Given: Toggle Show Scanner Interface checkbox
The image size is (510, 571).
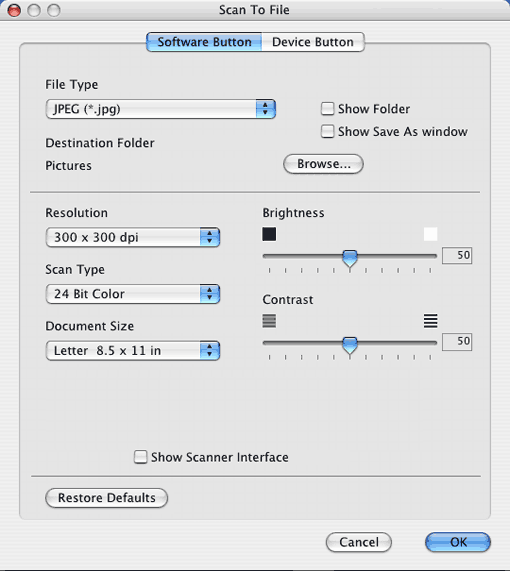Looking at the screenshot, I should [x=140, y=457].
